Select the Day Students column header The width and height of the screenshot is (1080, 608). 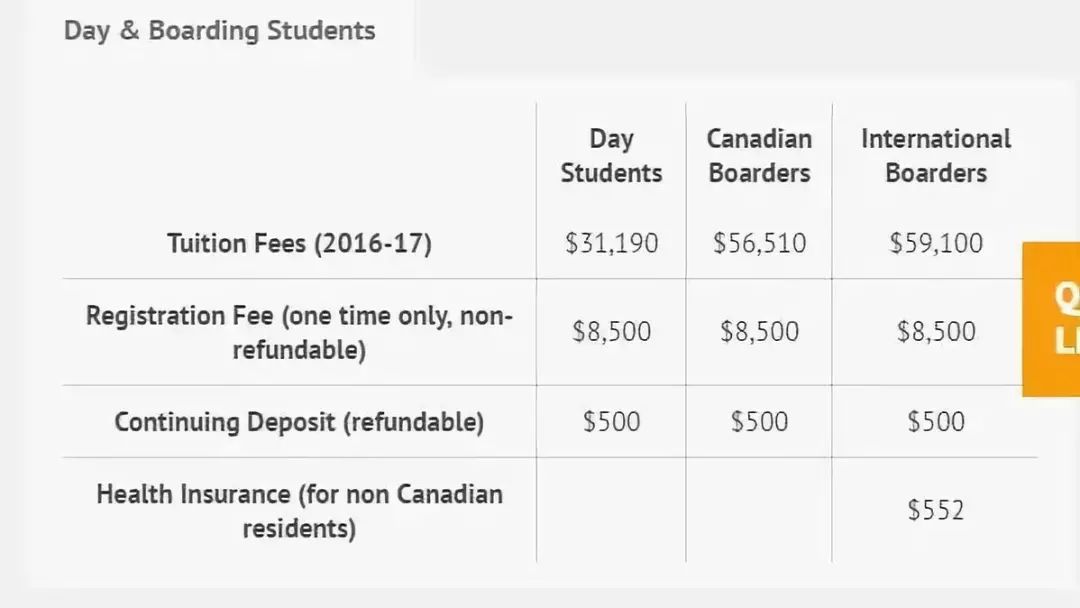pos(611,156)
